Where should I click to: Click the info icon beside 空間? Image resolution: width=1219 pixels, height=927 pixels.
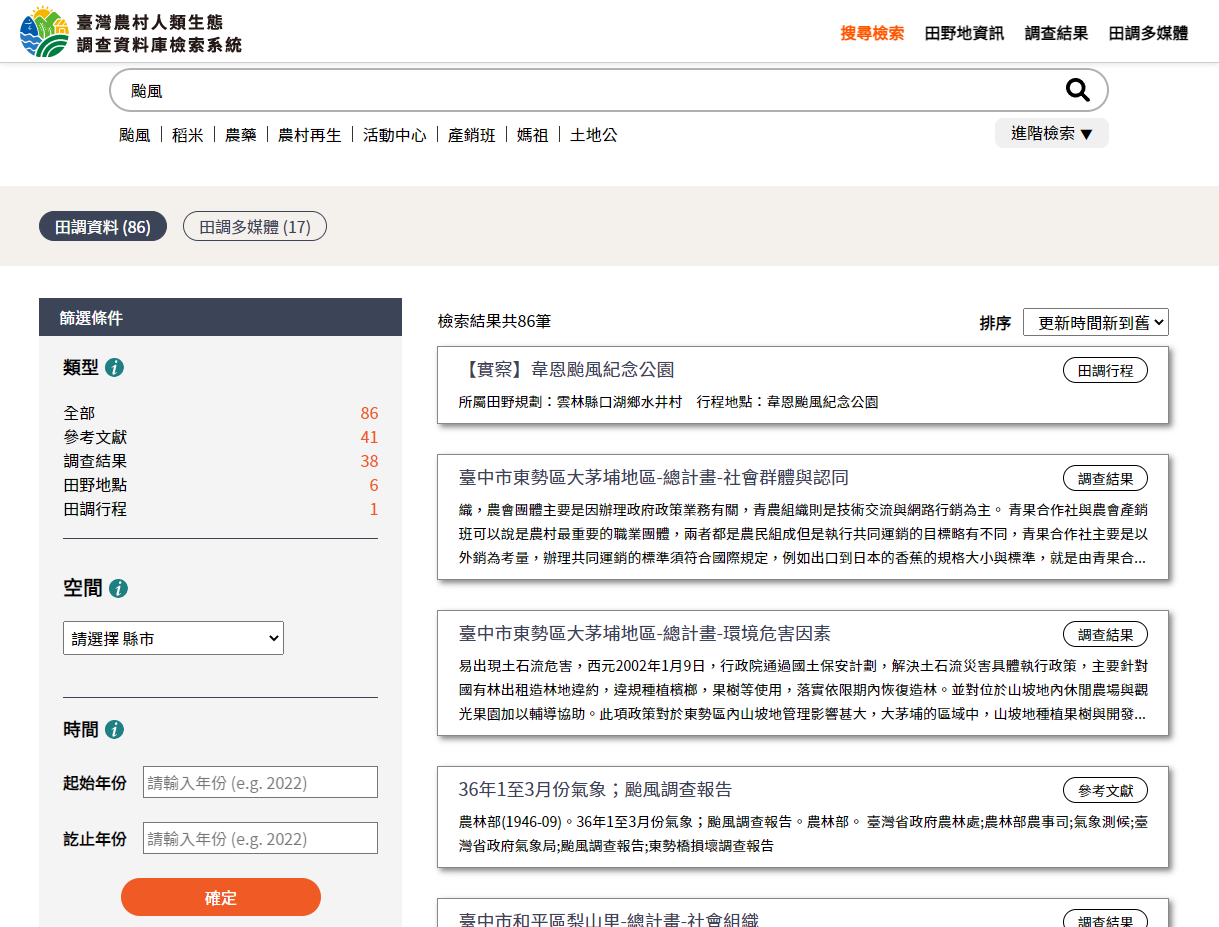pyautogui.click(x=119, y=589)
